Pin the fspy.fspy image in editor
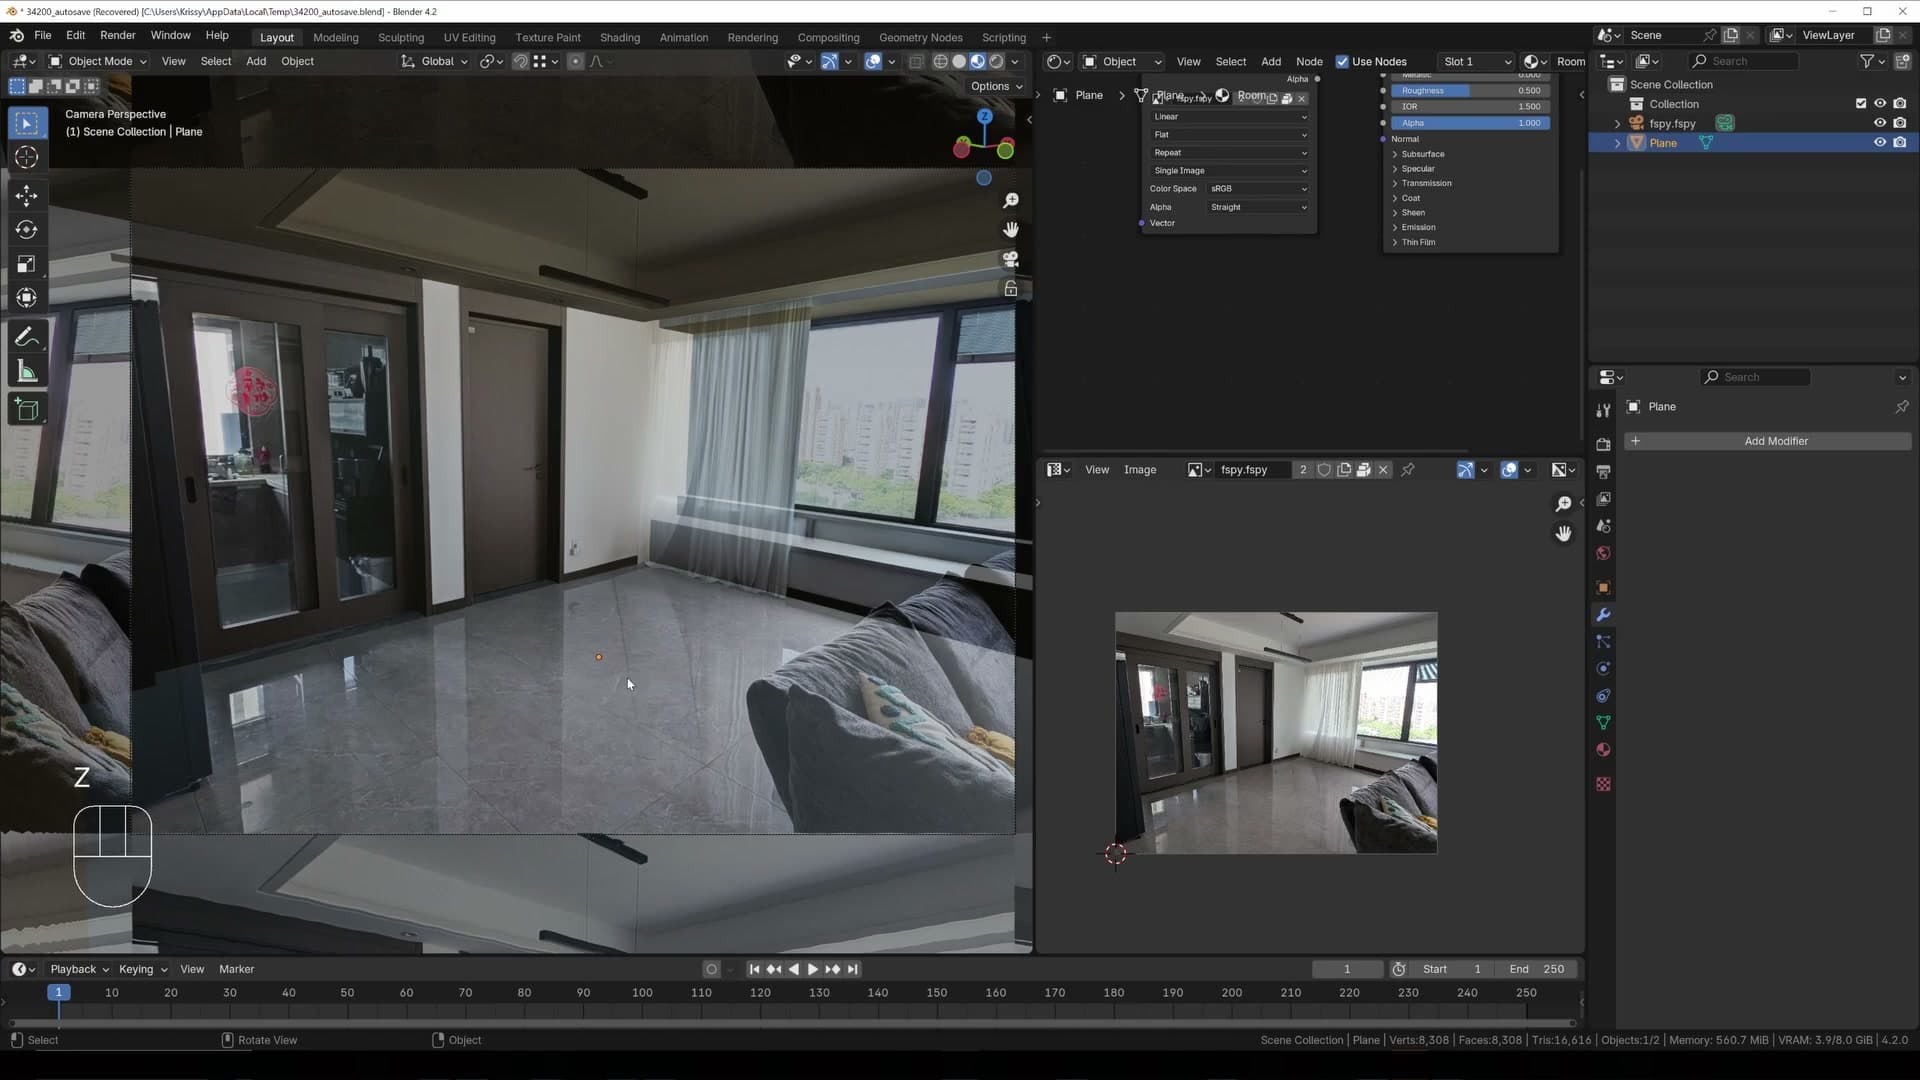The width and height of the screenshot is (1920, 1080). pyautogui.click(x=1407, y=470)
